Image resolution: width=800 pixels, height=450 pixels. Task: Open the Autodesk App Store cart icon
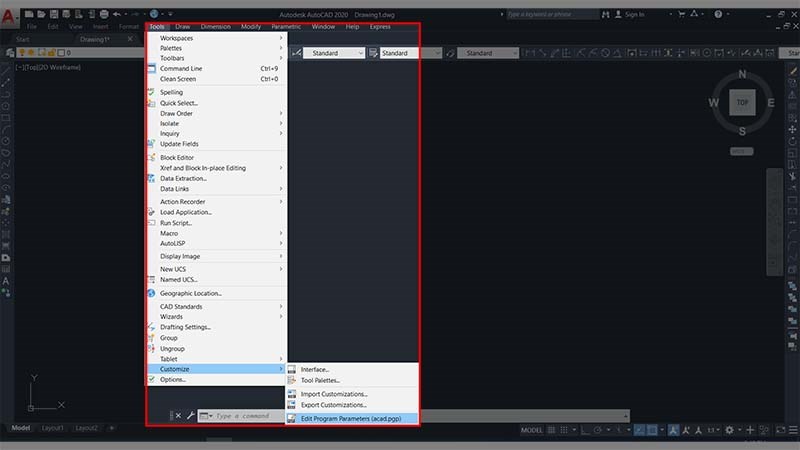[x=681, y=14]
